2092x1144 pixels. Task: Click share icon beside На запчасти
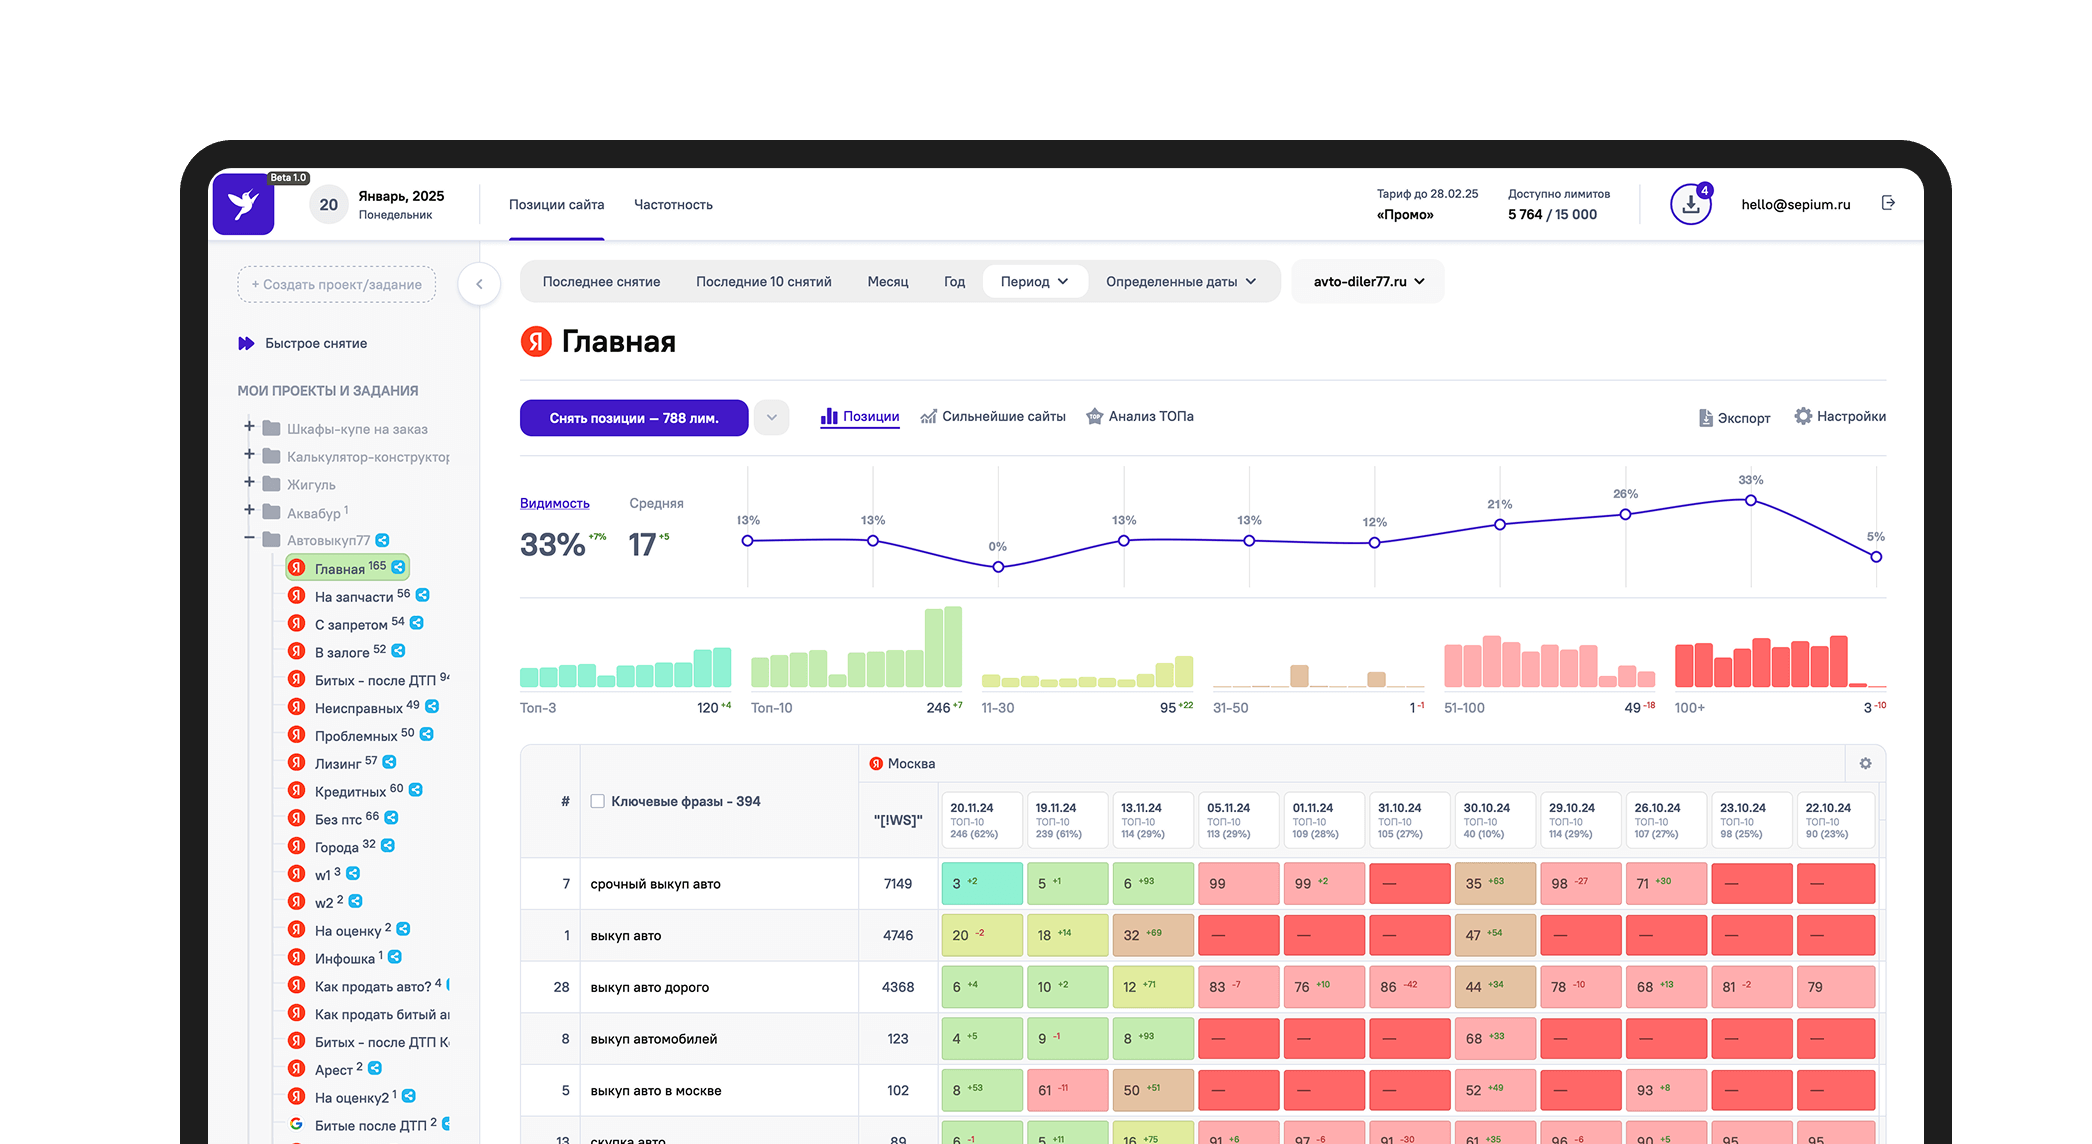pyautogui.click(x=423, y=595)
